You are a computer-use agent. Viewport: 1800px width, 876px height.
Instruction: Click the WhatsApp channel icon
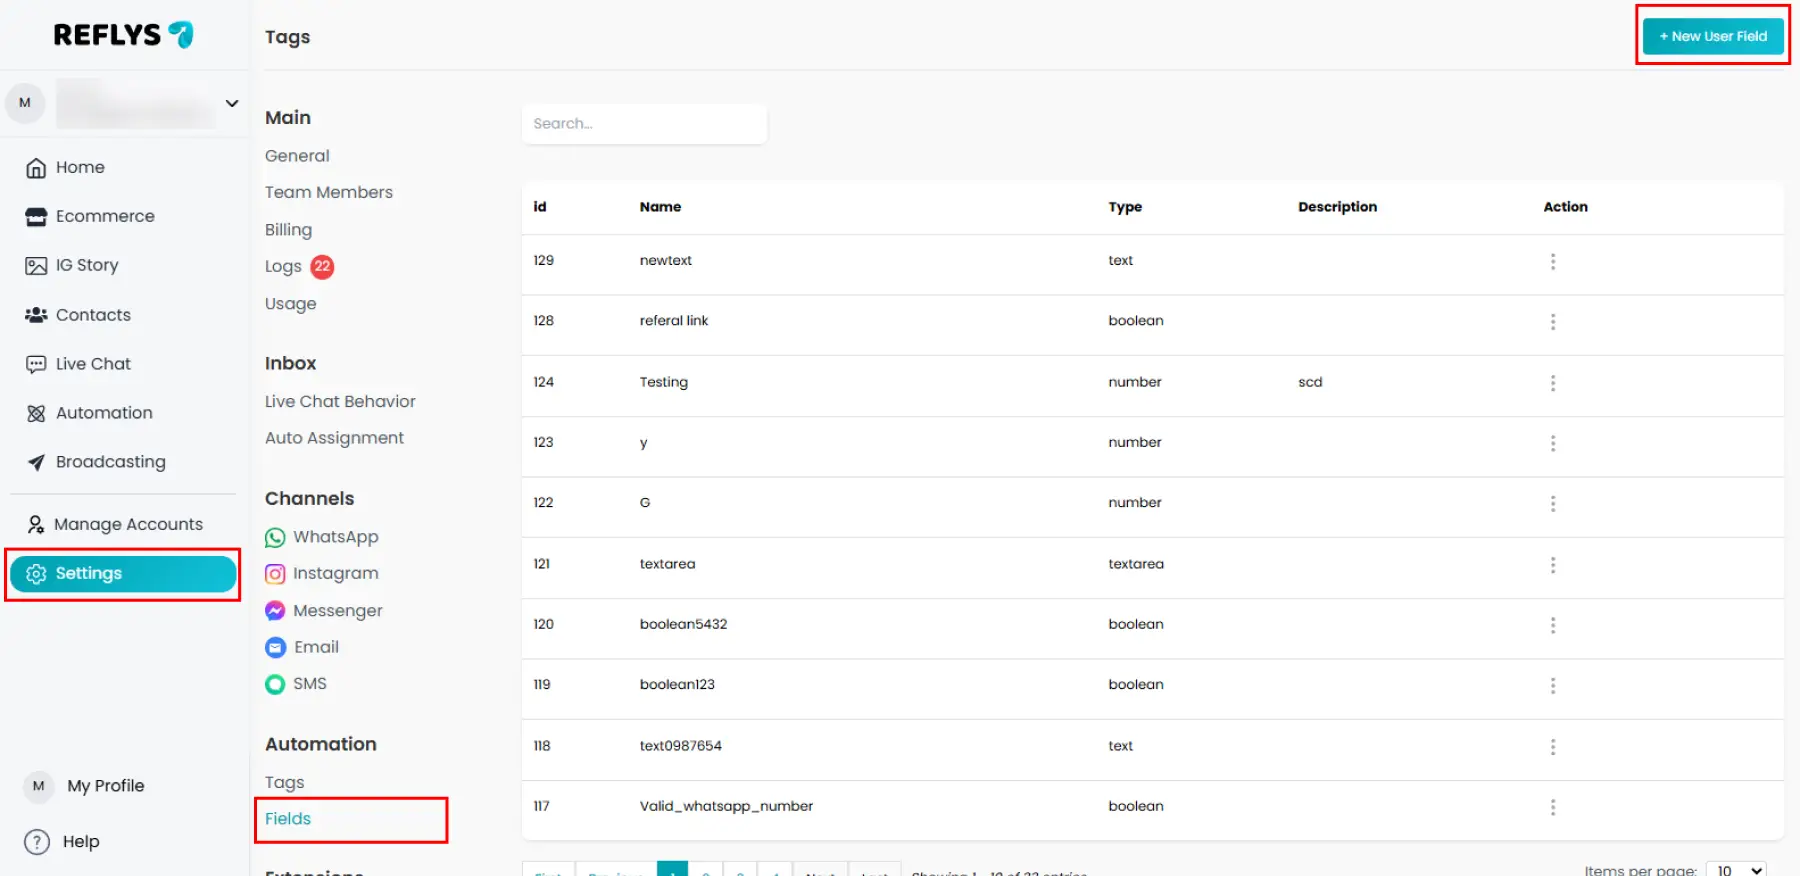pos(275,538)
